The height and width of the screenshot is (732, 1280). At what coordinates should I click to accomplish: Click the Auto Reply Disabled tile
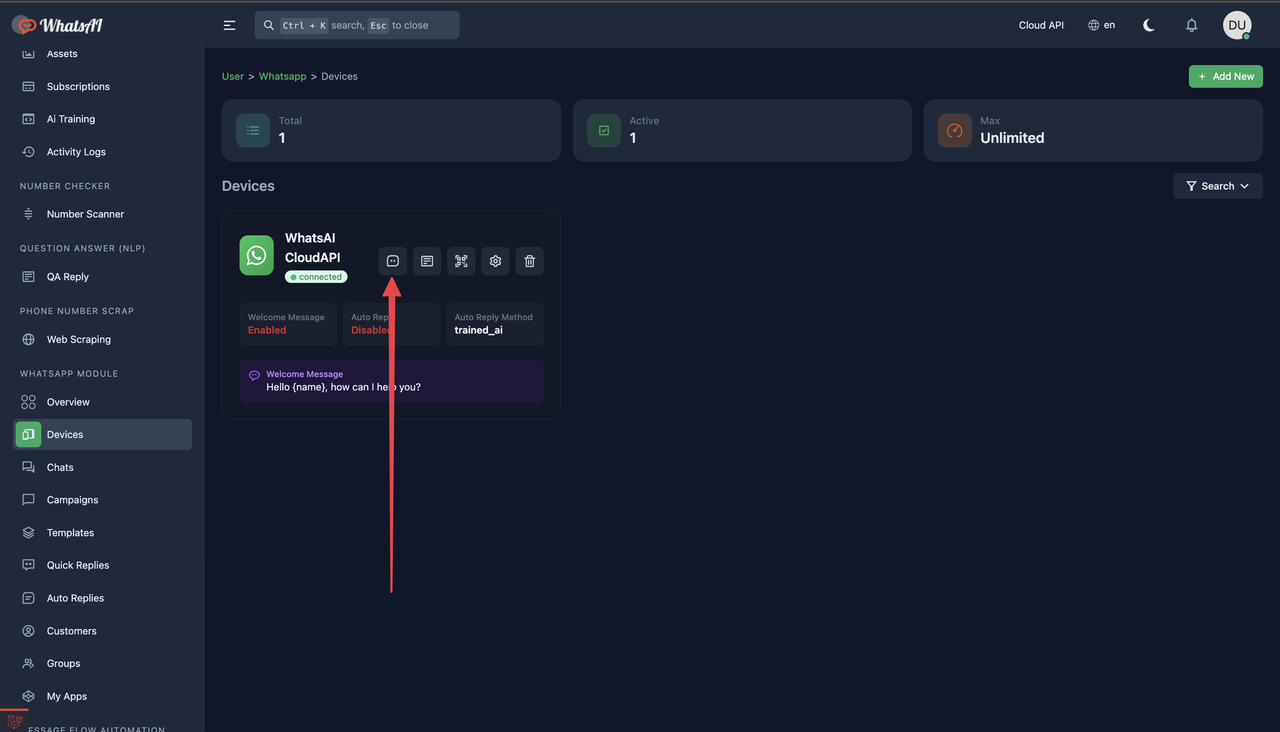pyautogui.click(x=391, y=324)
